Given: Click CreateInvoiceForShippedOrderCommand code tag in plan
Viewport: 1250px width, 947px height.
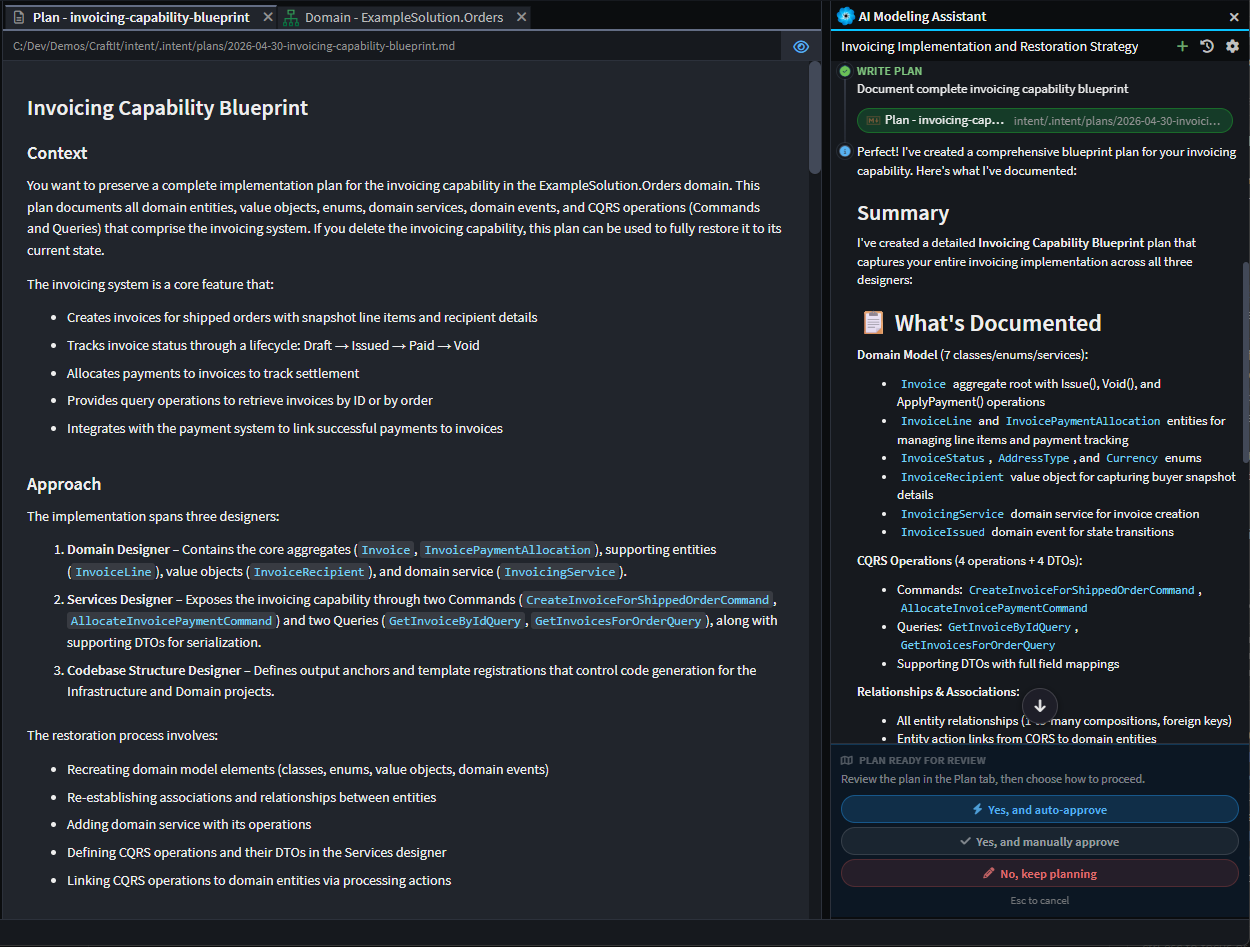Looking at the screenshot, I should pos(647,600).
